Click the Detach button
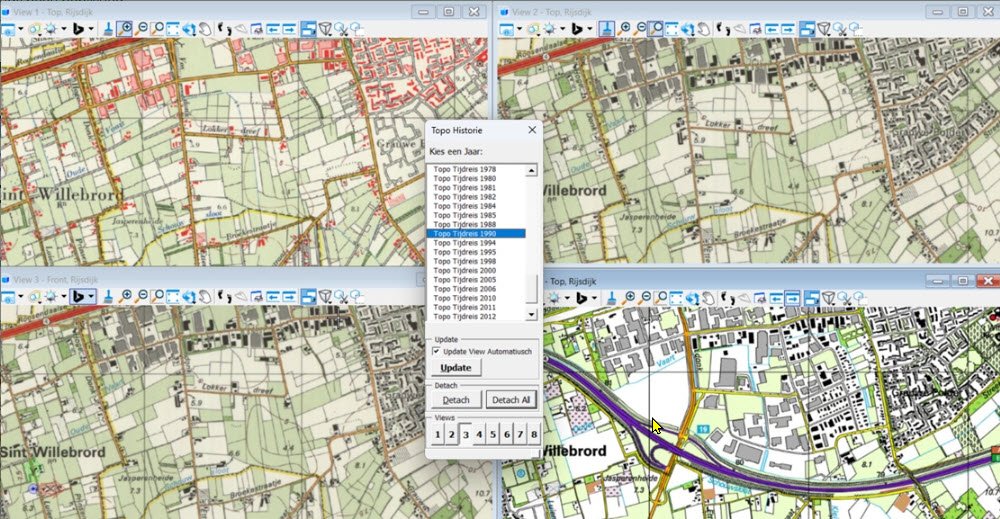Viewport: 1000px width, 519px height. [x=455, y=400]
